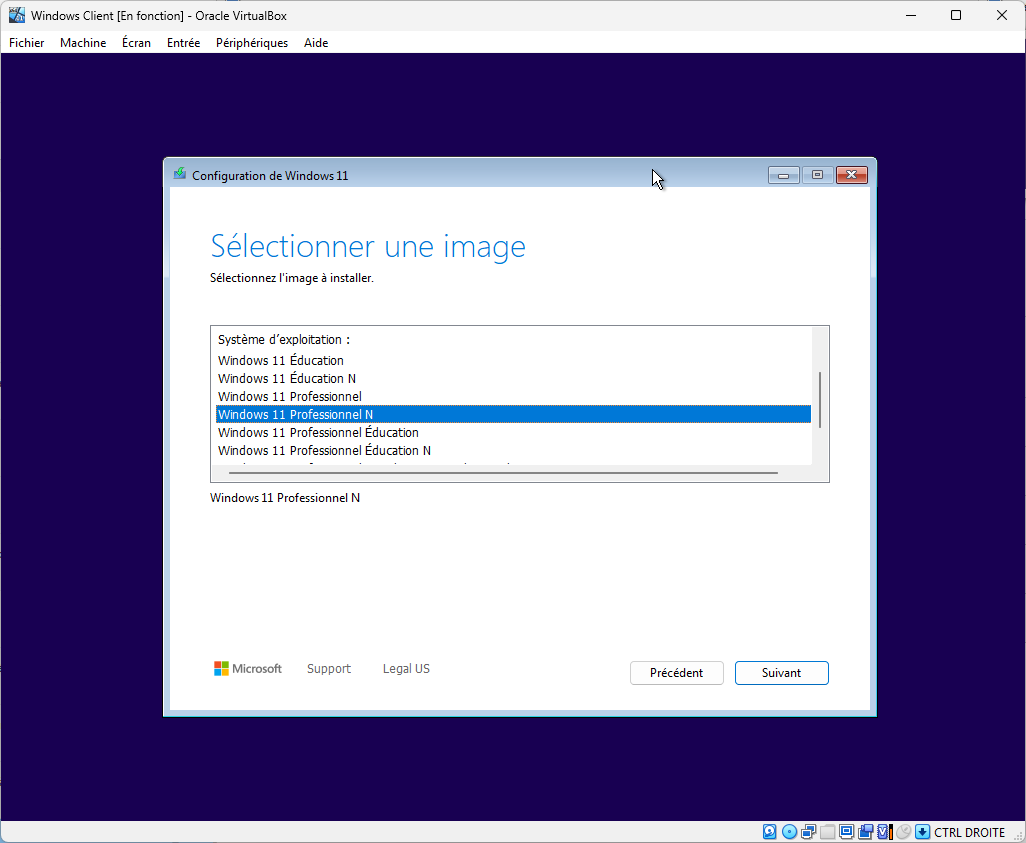The image size is (1026, 843).
Task: Open the Écran menu
Action: [136, 43]
